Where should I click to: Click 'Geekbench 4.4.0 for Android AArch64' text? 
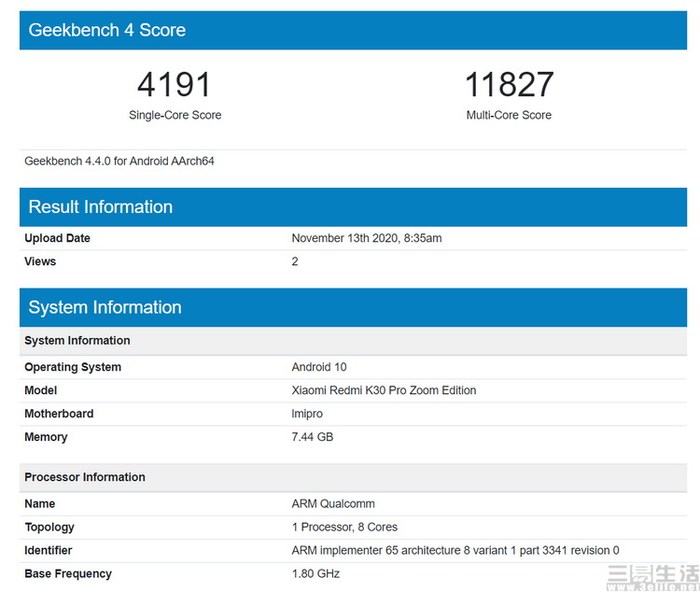pos(119,161)
